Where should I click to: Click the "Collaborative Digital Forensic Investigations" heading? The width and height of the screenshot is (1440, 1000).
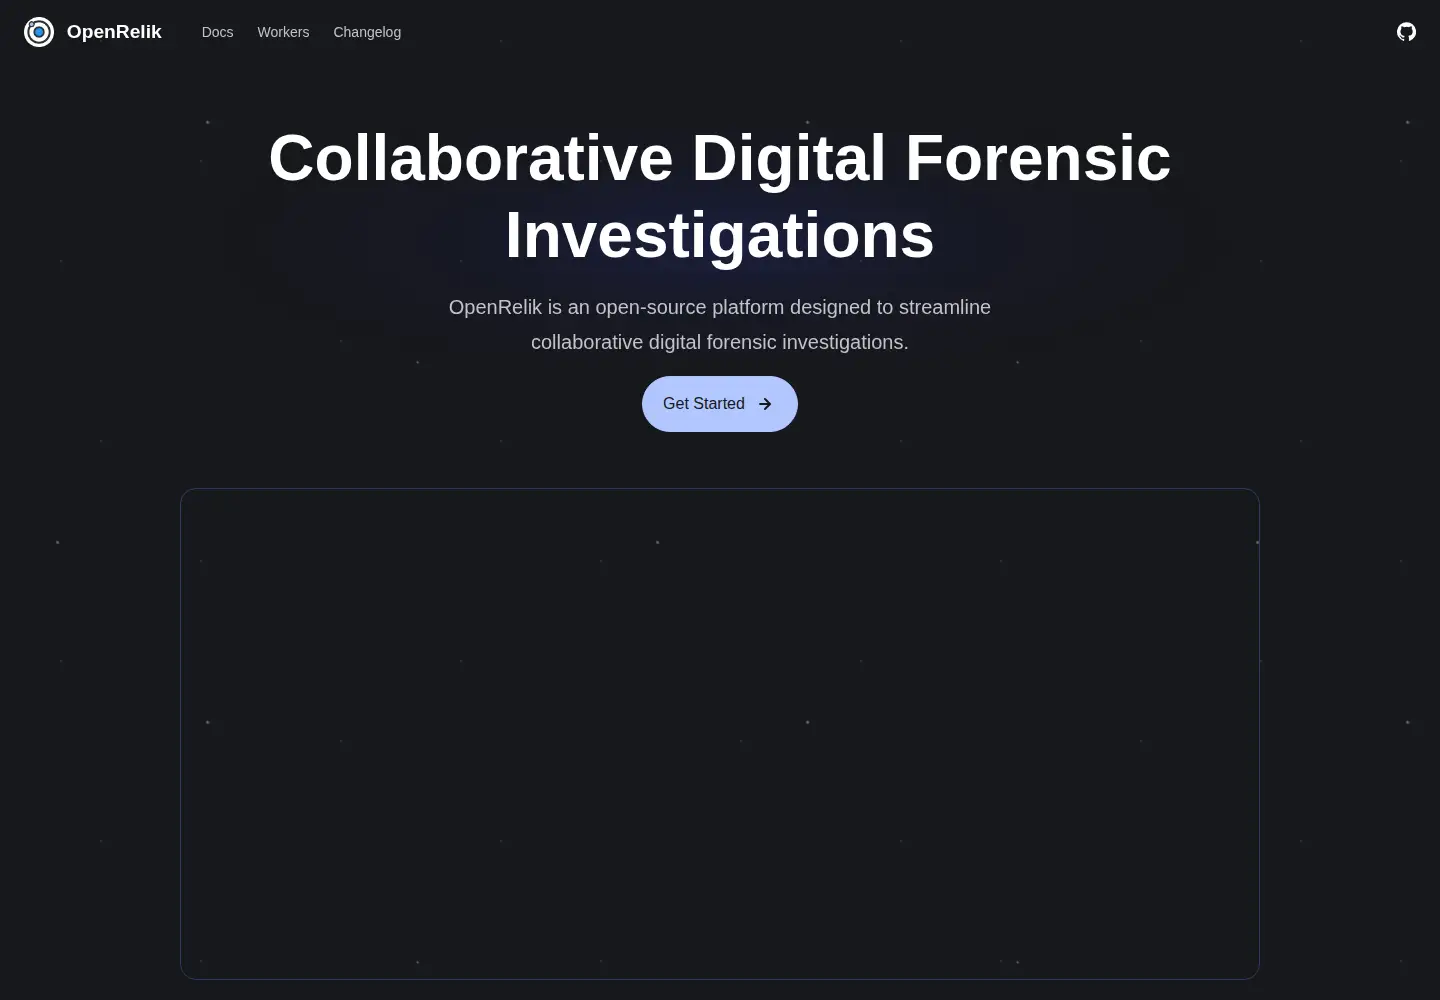720,197
